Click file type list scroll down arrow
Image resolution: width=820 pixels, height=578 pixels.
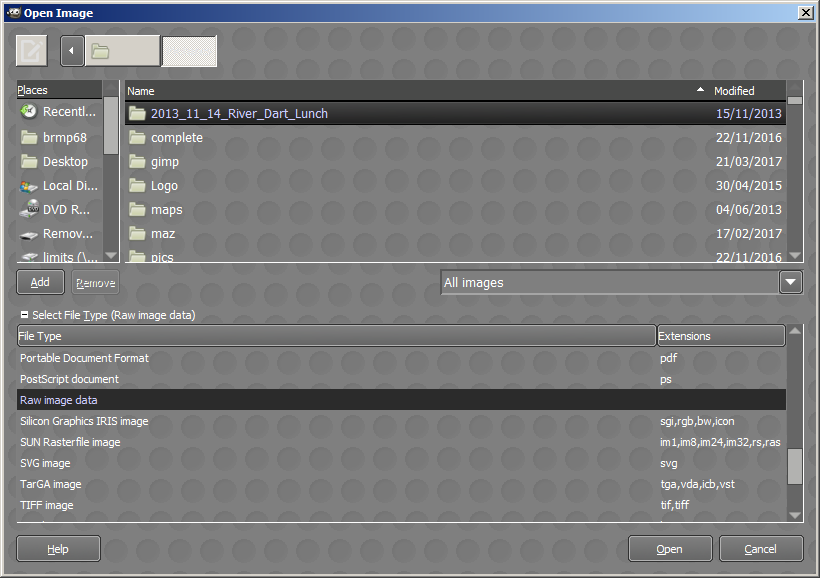[795, 515]
